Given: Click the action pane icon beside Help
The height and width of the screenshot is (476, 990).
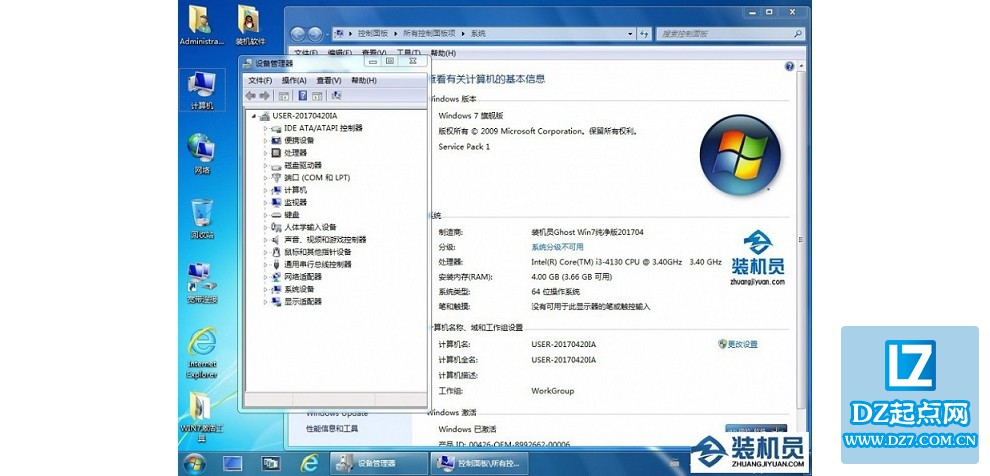Looking at the screenshot, I should tap(317, 95).
